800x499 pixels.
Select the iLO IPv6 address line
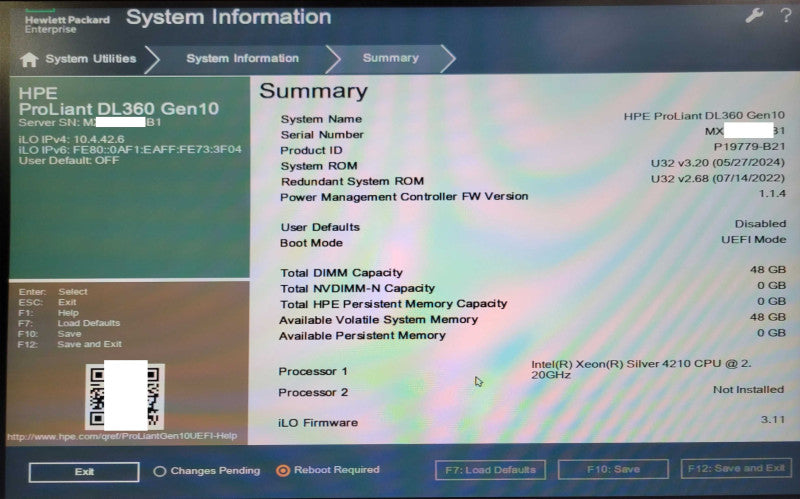tap(130, 149)
